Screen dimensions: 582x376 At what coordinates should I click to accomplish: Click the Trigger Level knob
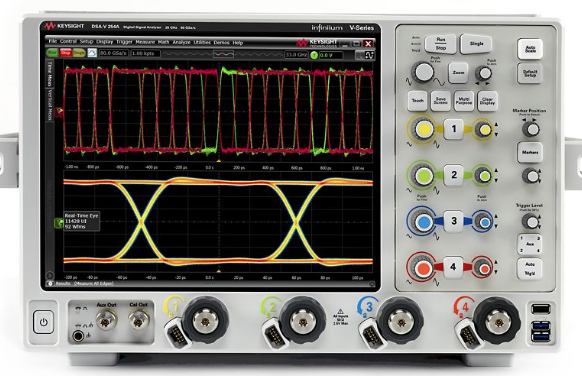tap(531, 222)
